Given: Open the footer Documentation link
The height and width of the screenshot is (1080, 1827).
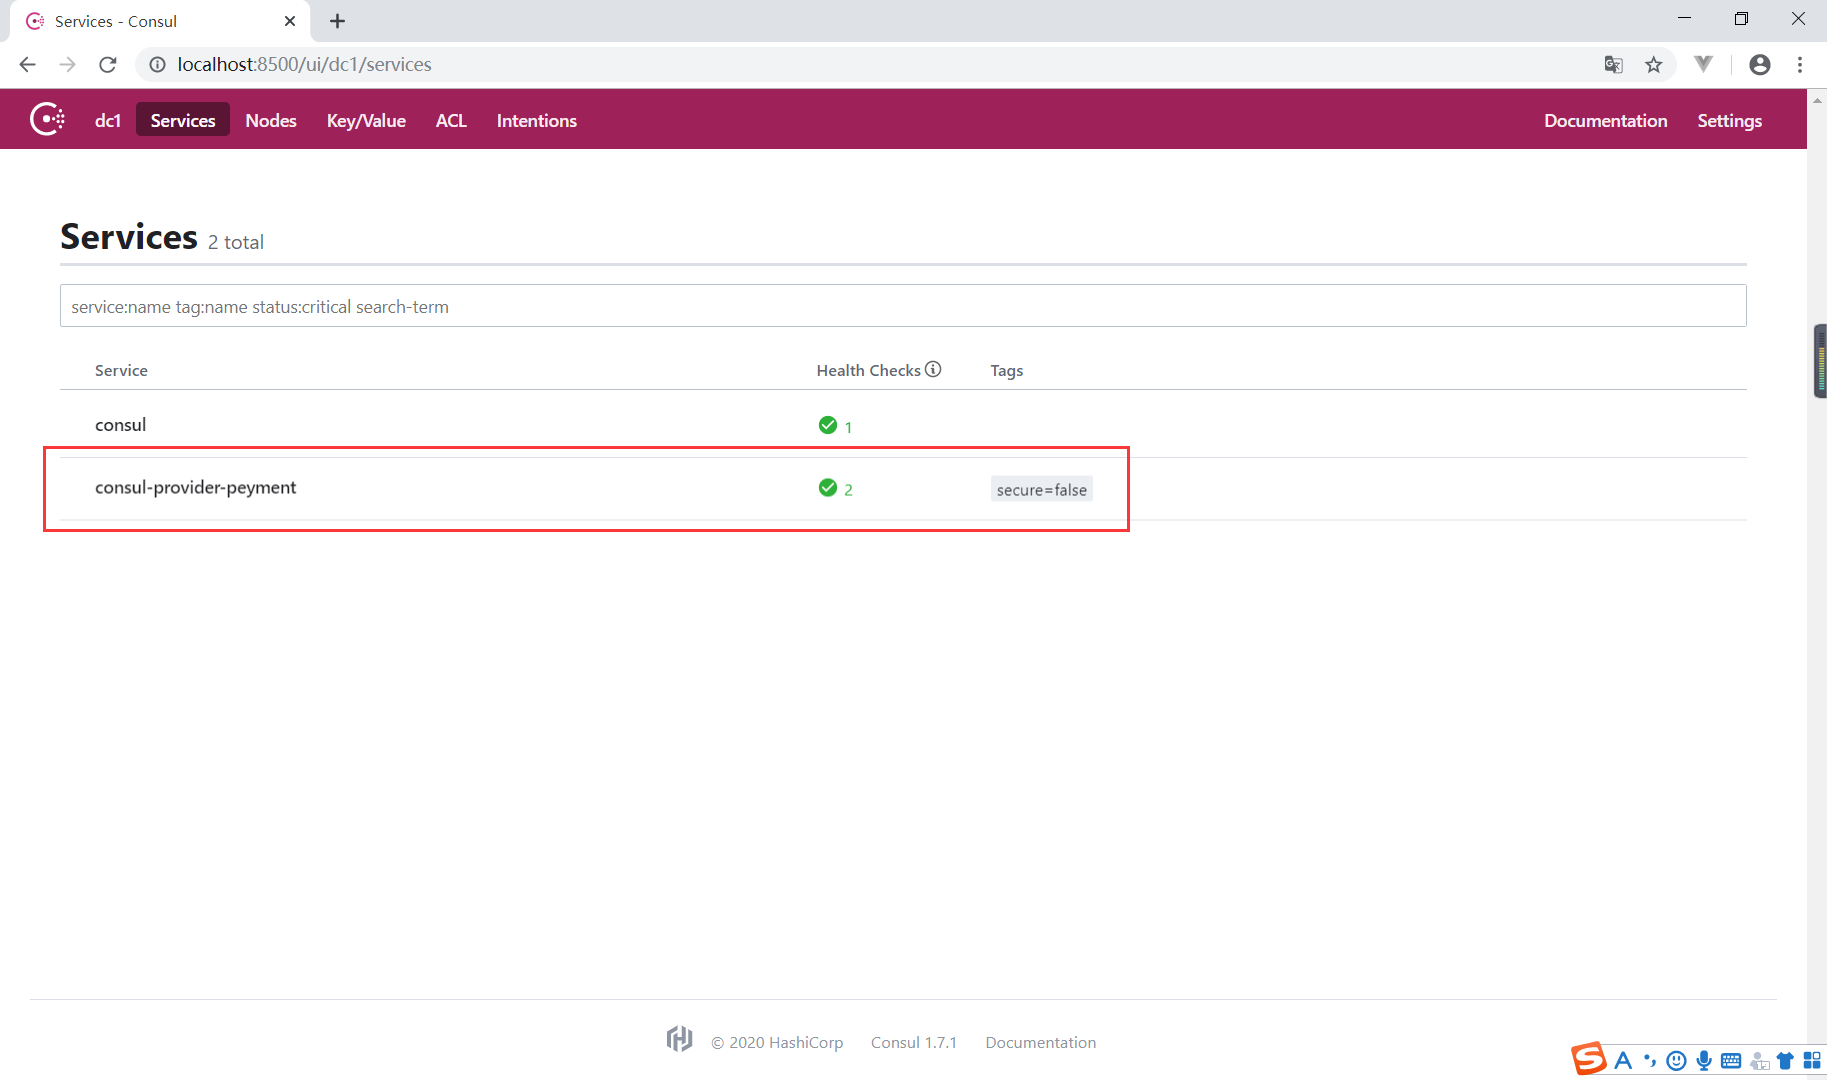Looking at the screenshot, I should [1041, 1042].
